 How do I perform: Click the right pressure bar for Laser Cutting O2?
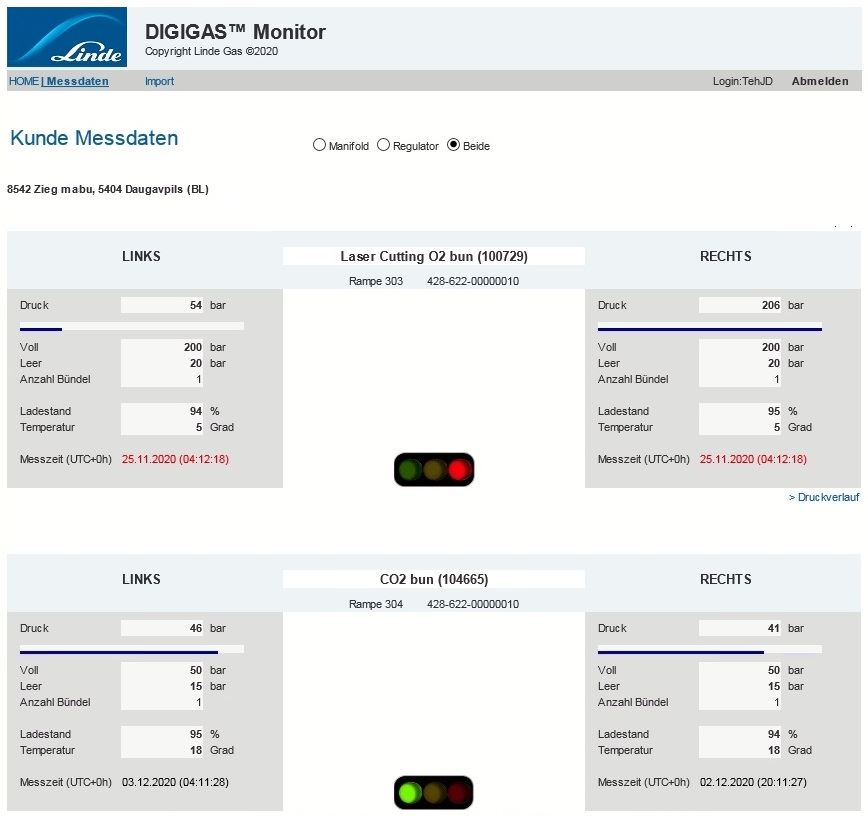tap(710, 327)
